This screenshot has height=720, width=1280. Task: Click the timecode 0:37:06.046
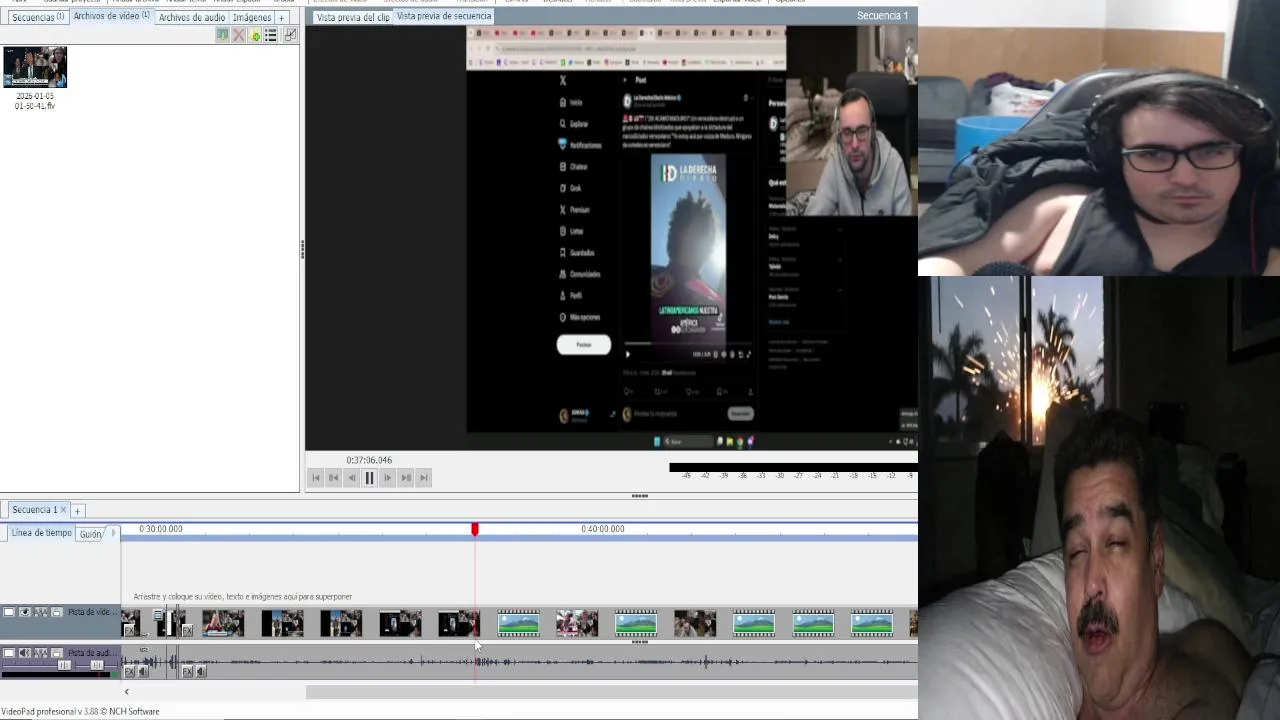click(x=369, y=460)
